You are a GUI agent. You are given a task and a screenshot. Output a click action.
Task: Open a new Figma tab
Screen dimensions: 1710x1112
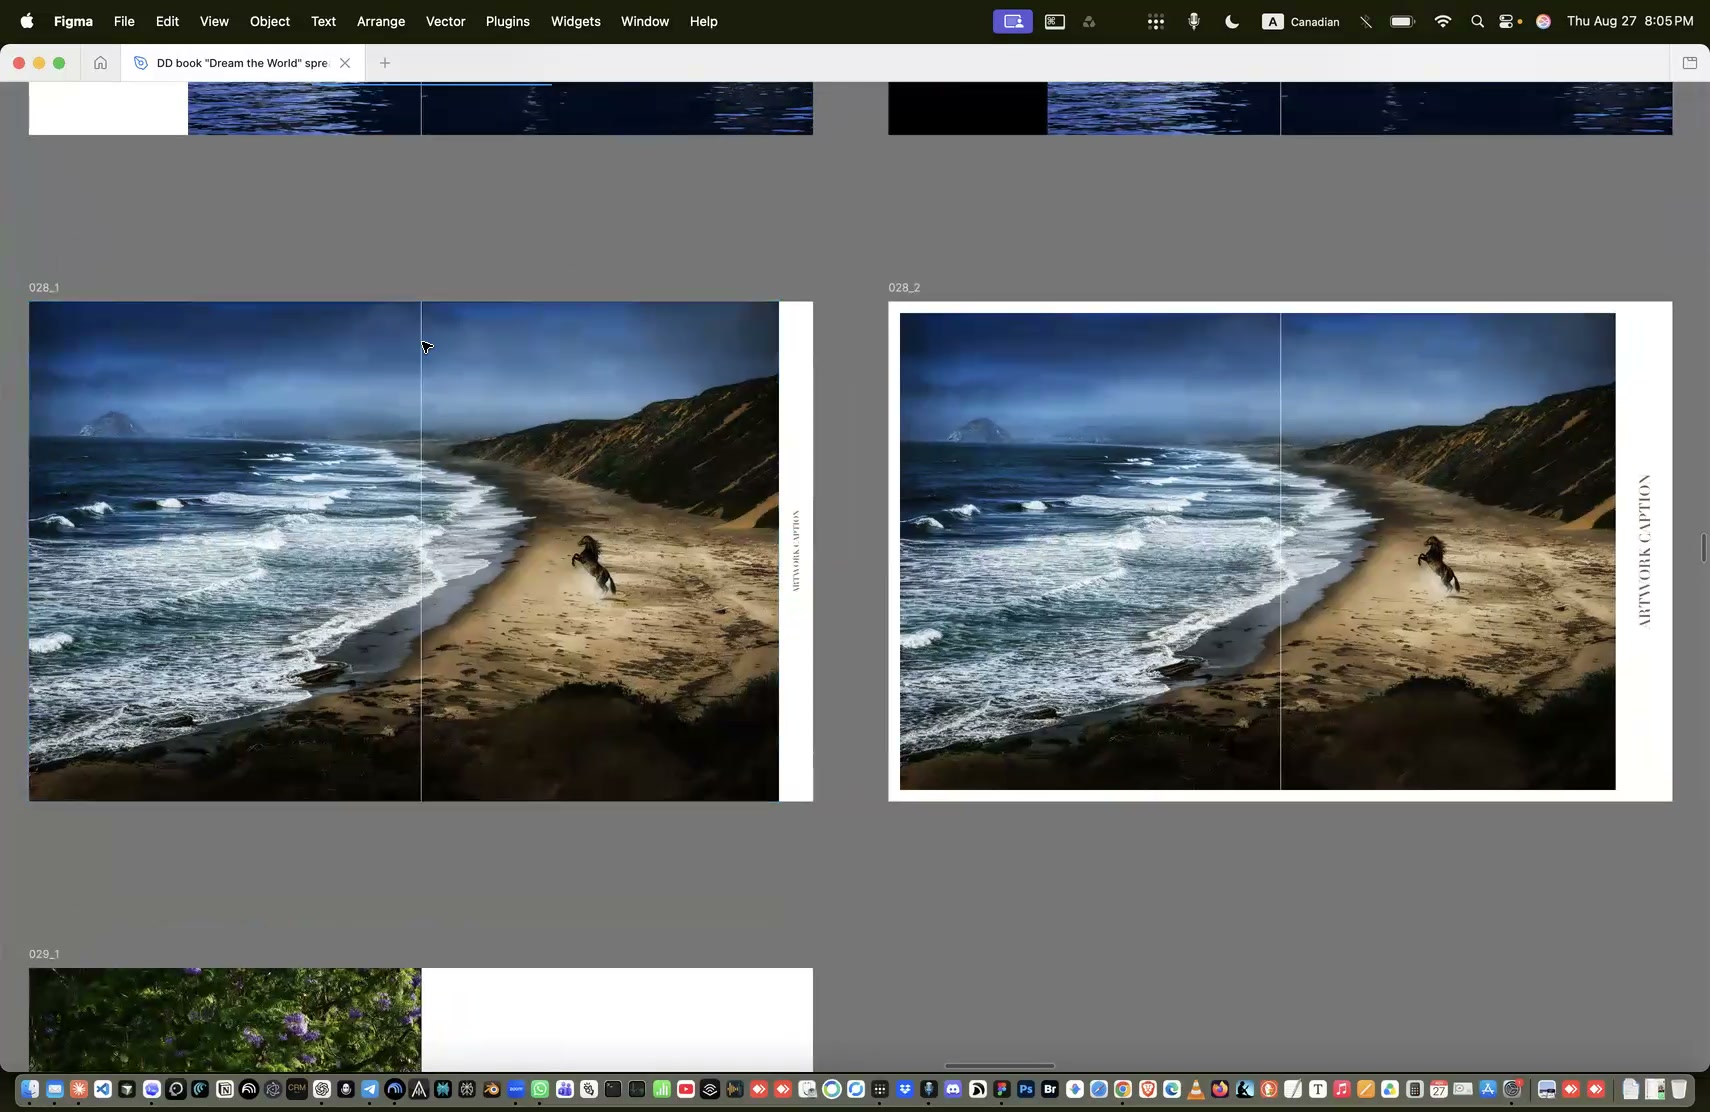pos(385,63)
